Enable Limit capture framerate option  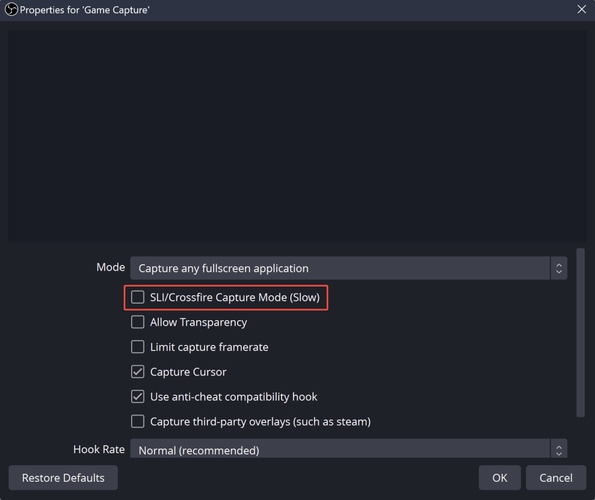(137, 347)
